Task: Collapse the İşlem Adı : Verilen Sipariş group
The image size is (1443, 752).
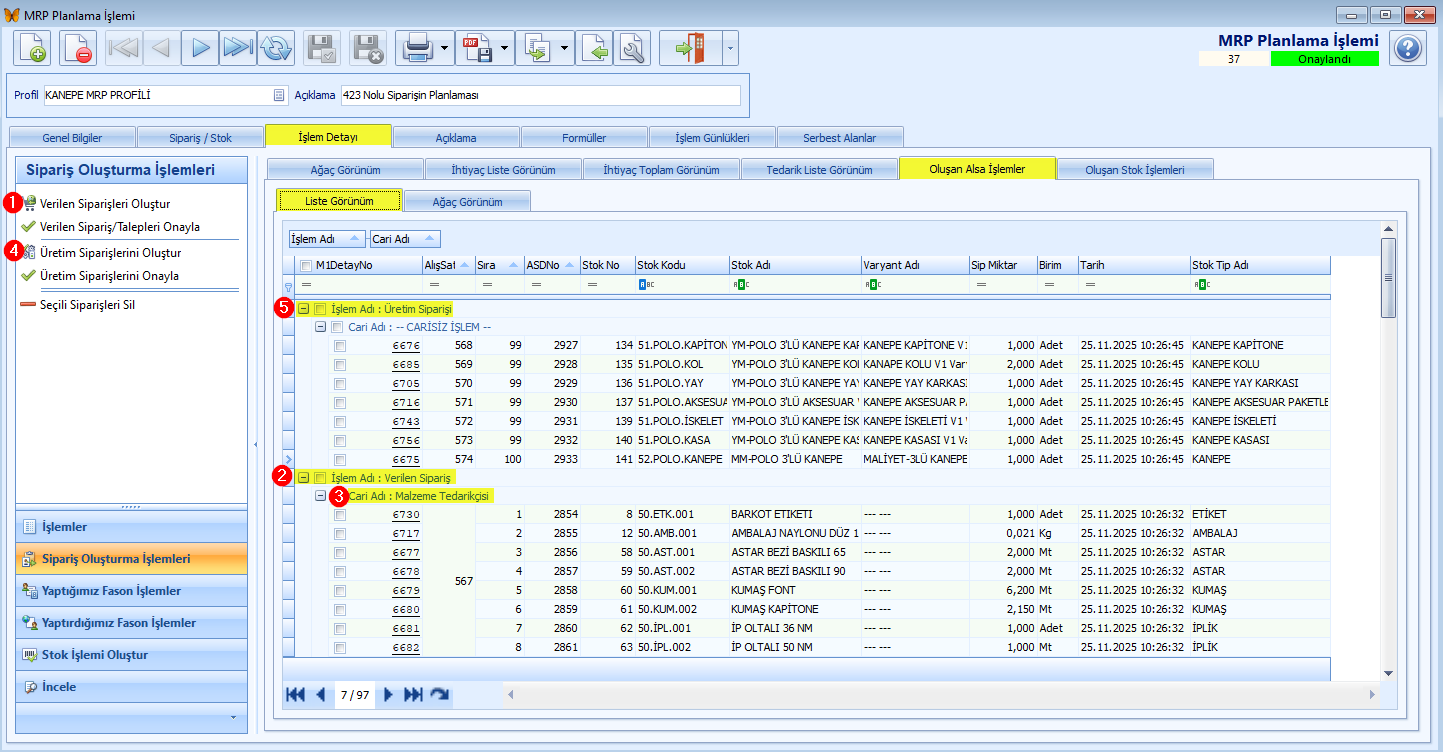Action: [x=304, y=478]
